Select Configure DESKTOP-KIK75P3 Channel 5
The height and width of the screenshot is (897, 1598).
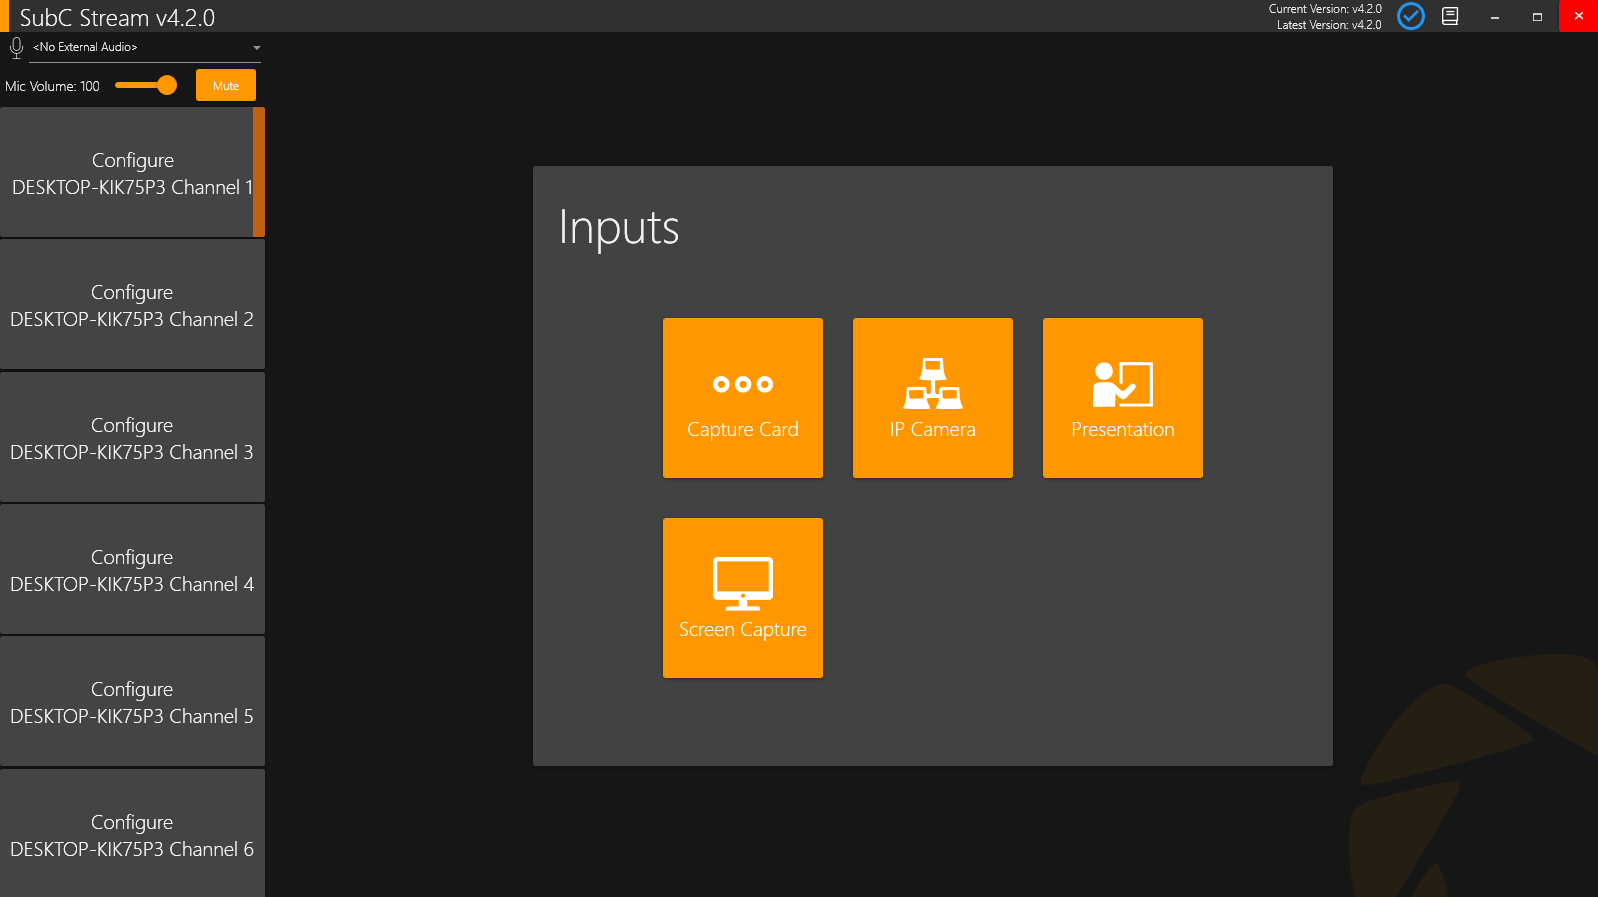tap(132, 702)
